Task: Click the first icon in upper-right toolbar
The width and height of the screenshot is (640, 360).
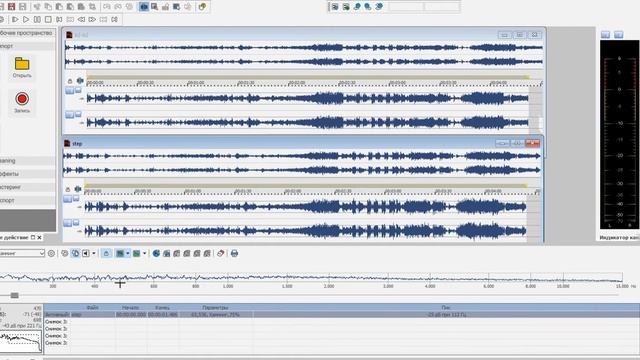Action: 335,7
